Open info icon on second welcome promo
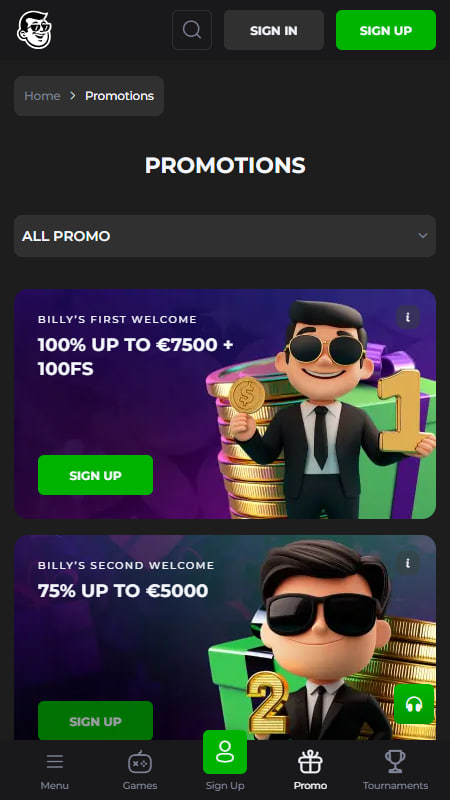 [x=408, y=563]
